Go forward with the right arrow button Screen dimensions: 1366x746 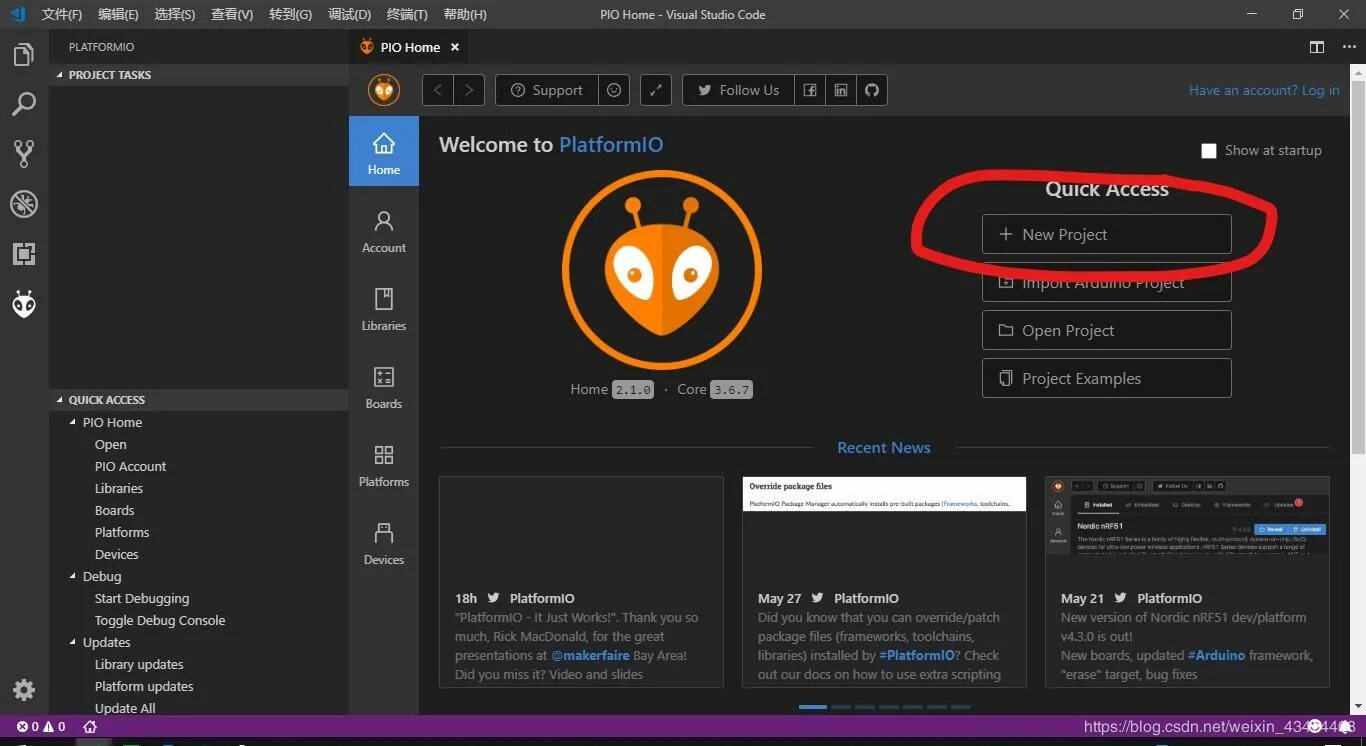469,90
